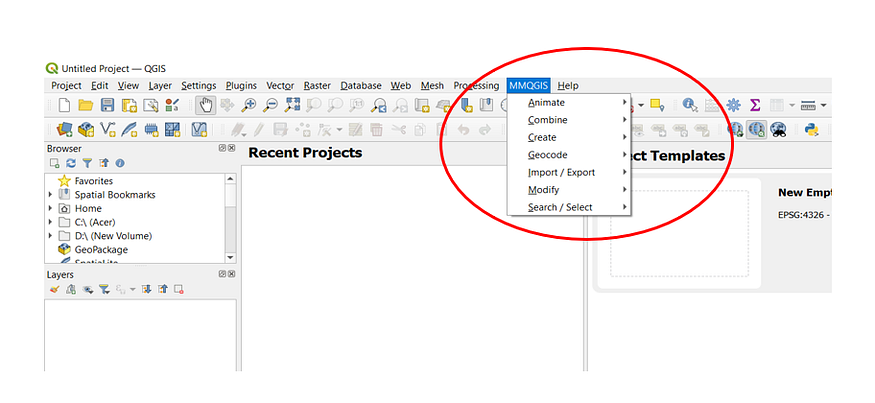Expand the Home tree node
The width and height of the screenshot is (875, 403).
click(50, 208)
